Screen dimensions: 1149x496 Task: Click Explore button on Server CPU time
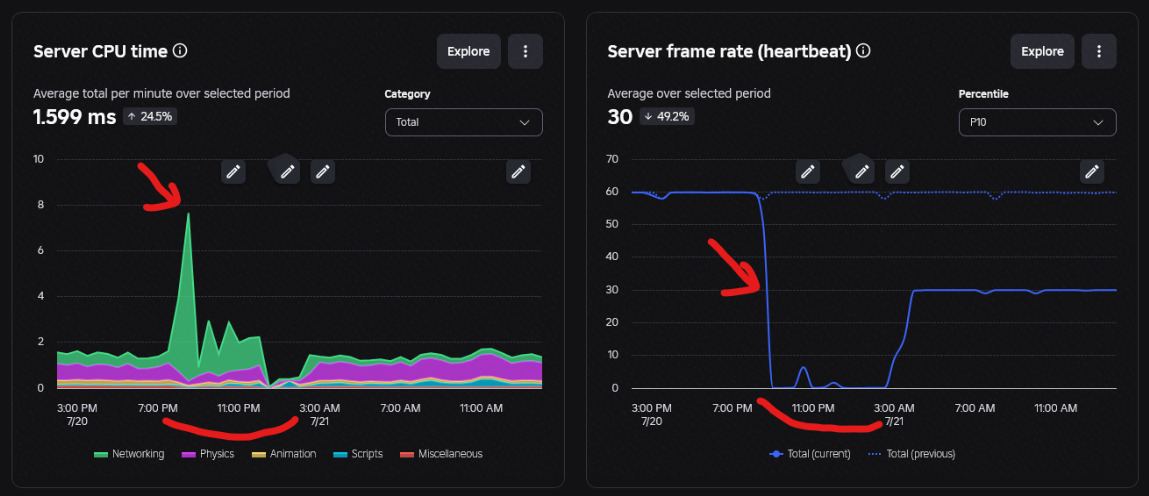pyautogui.click(x=469, y=51)
